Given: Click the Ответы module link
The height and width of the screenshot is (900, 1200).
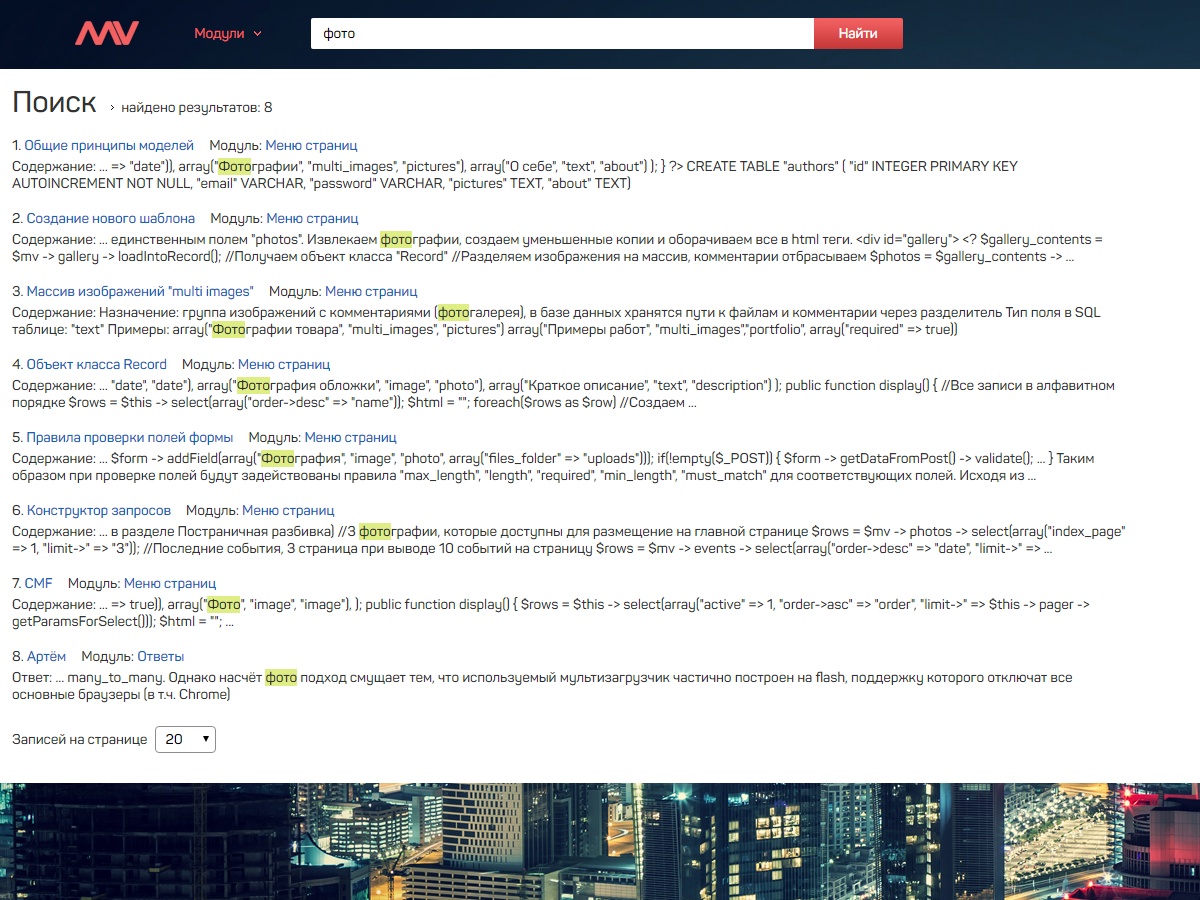Looking at the screenshot, I should point(161,656).
